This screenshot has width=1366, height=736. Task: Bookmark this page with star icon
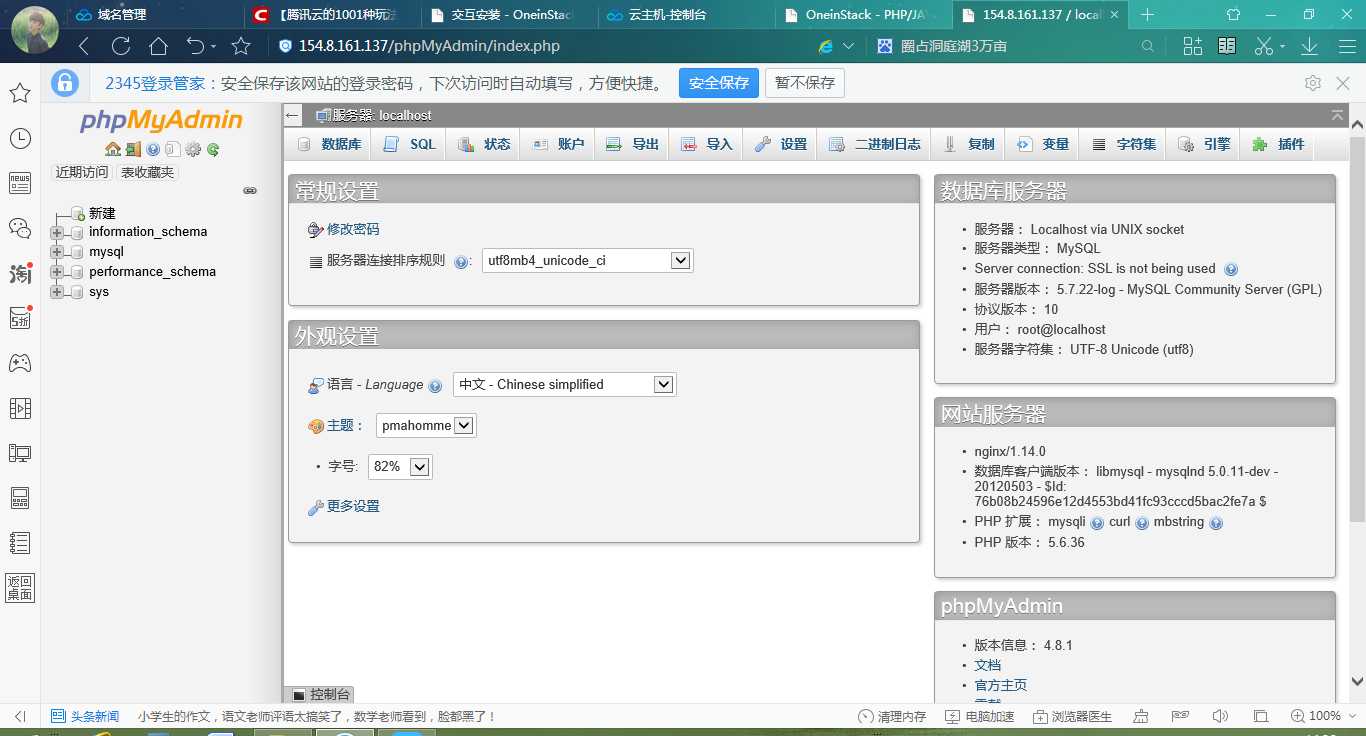pyautogui.click(x=241, y=46)
